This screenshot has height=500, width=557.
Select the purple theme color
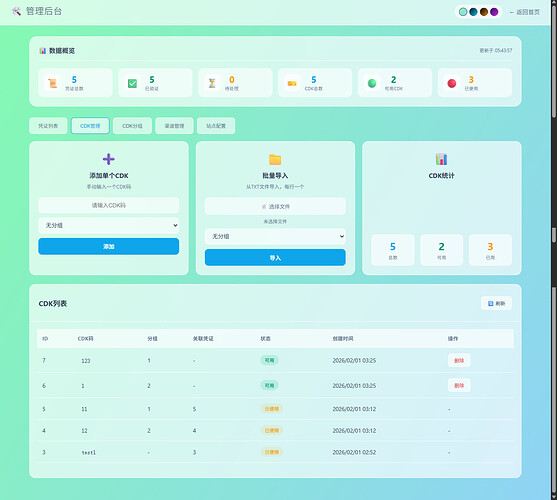tap(494, 12)
